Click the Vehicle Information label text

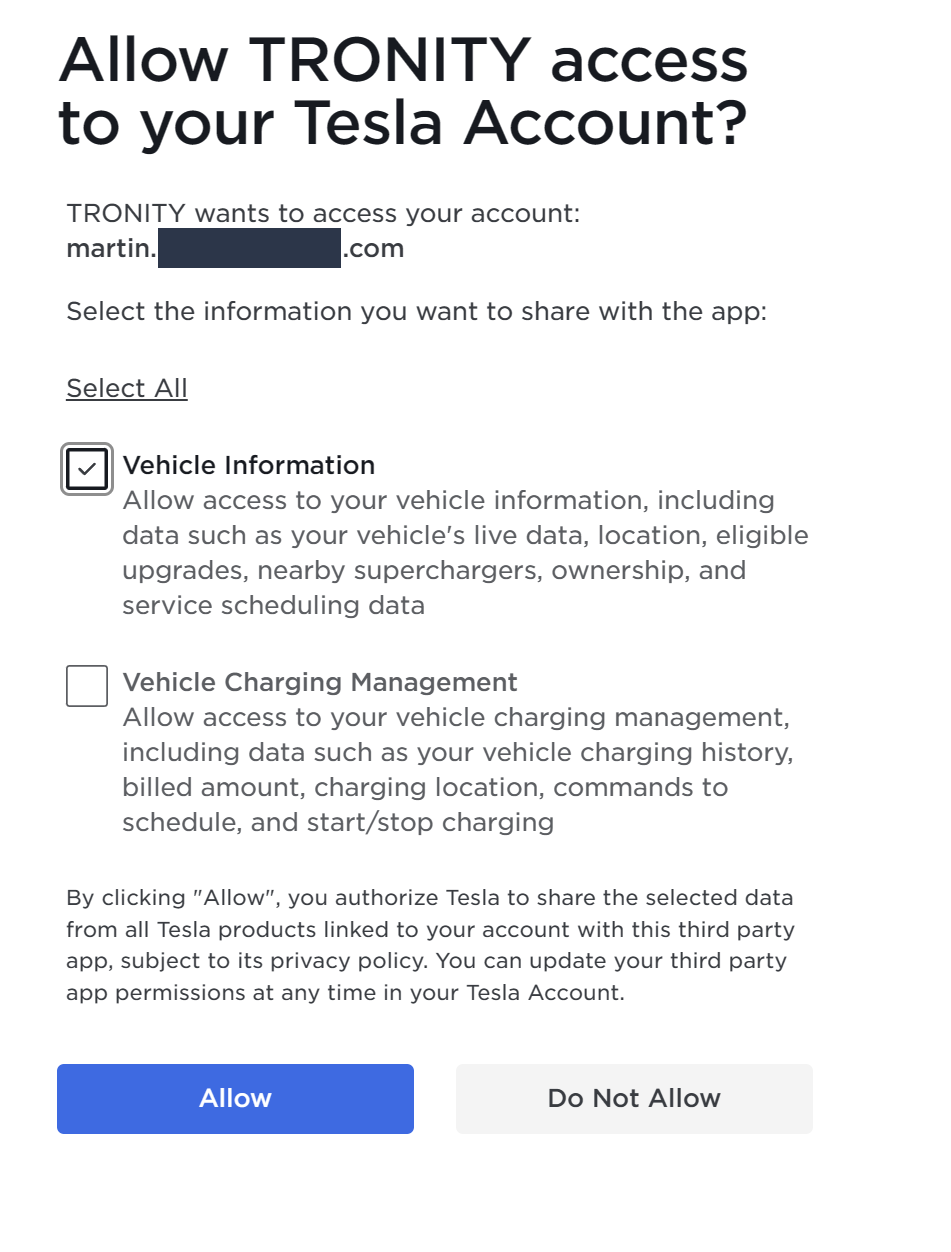(x=249, y=465)
